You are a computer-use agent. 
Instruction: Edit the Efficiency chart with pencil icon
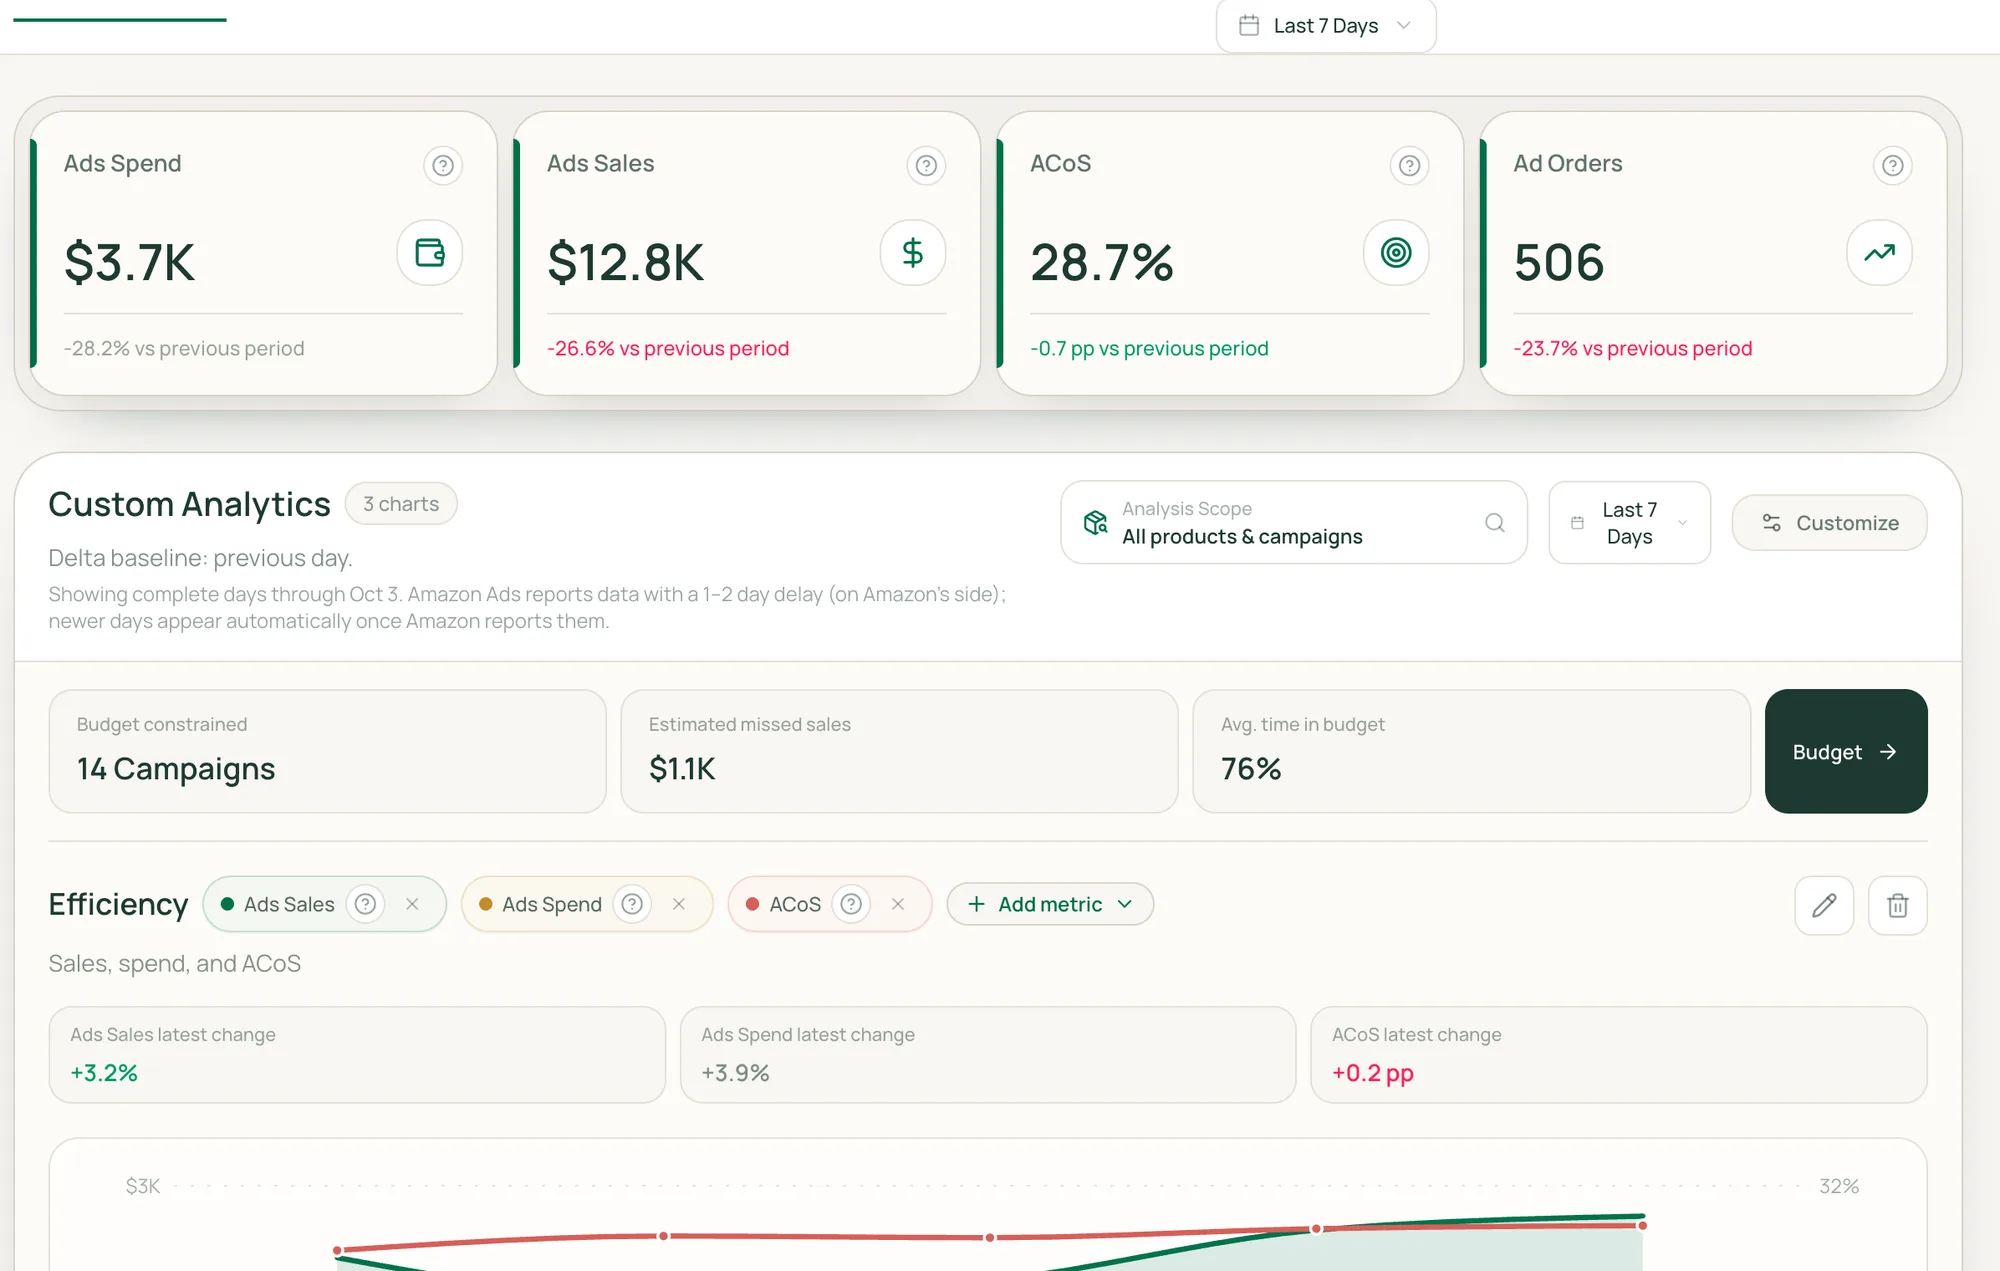(1824, 905)
